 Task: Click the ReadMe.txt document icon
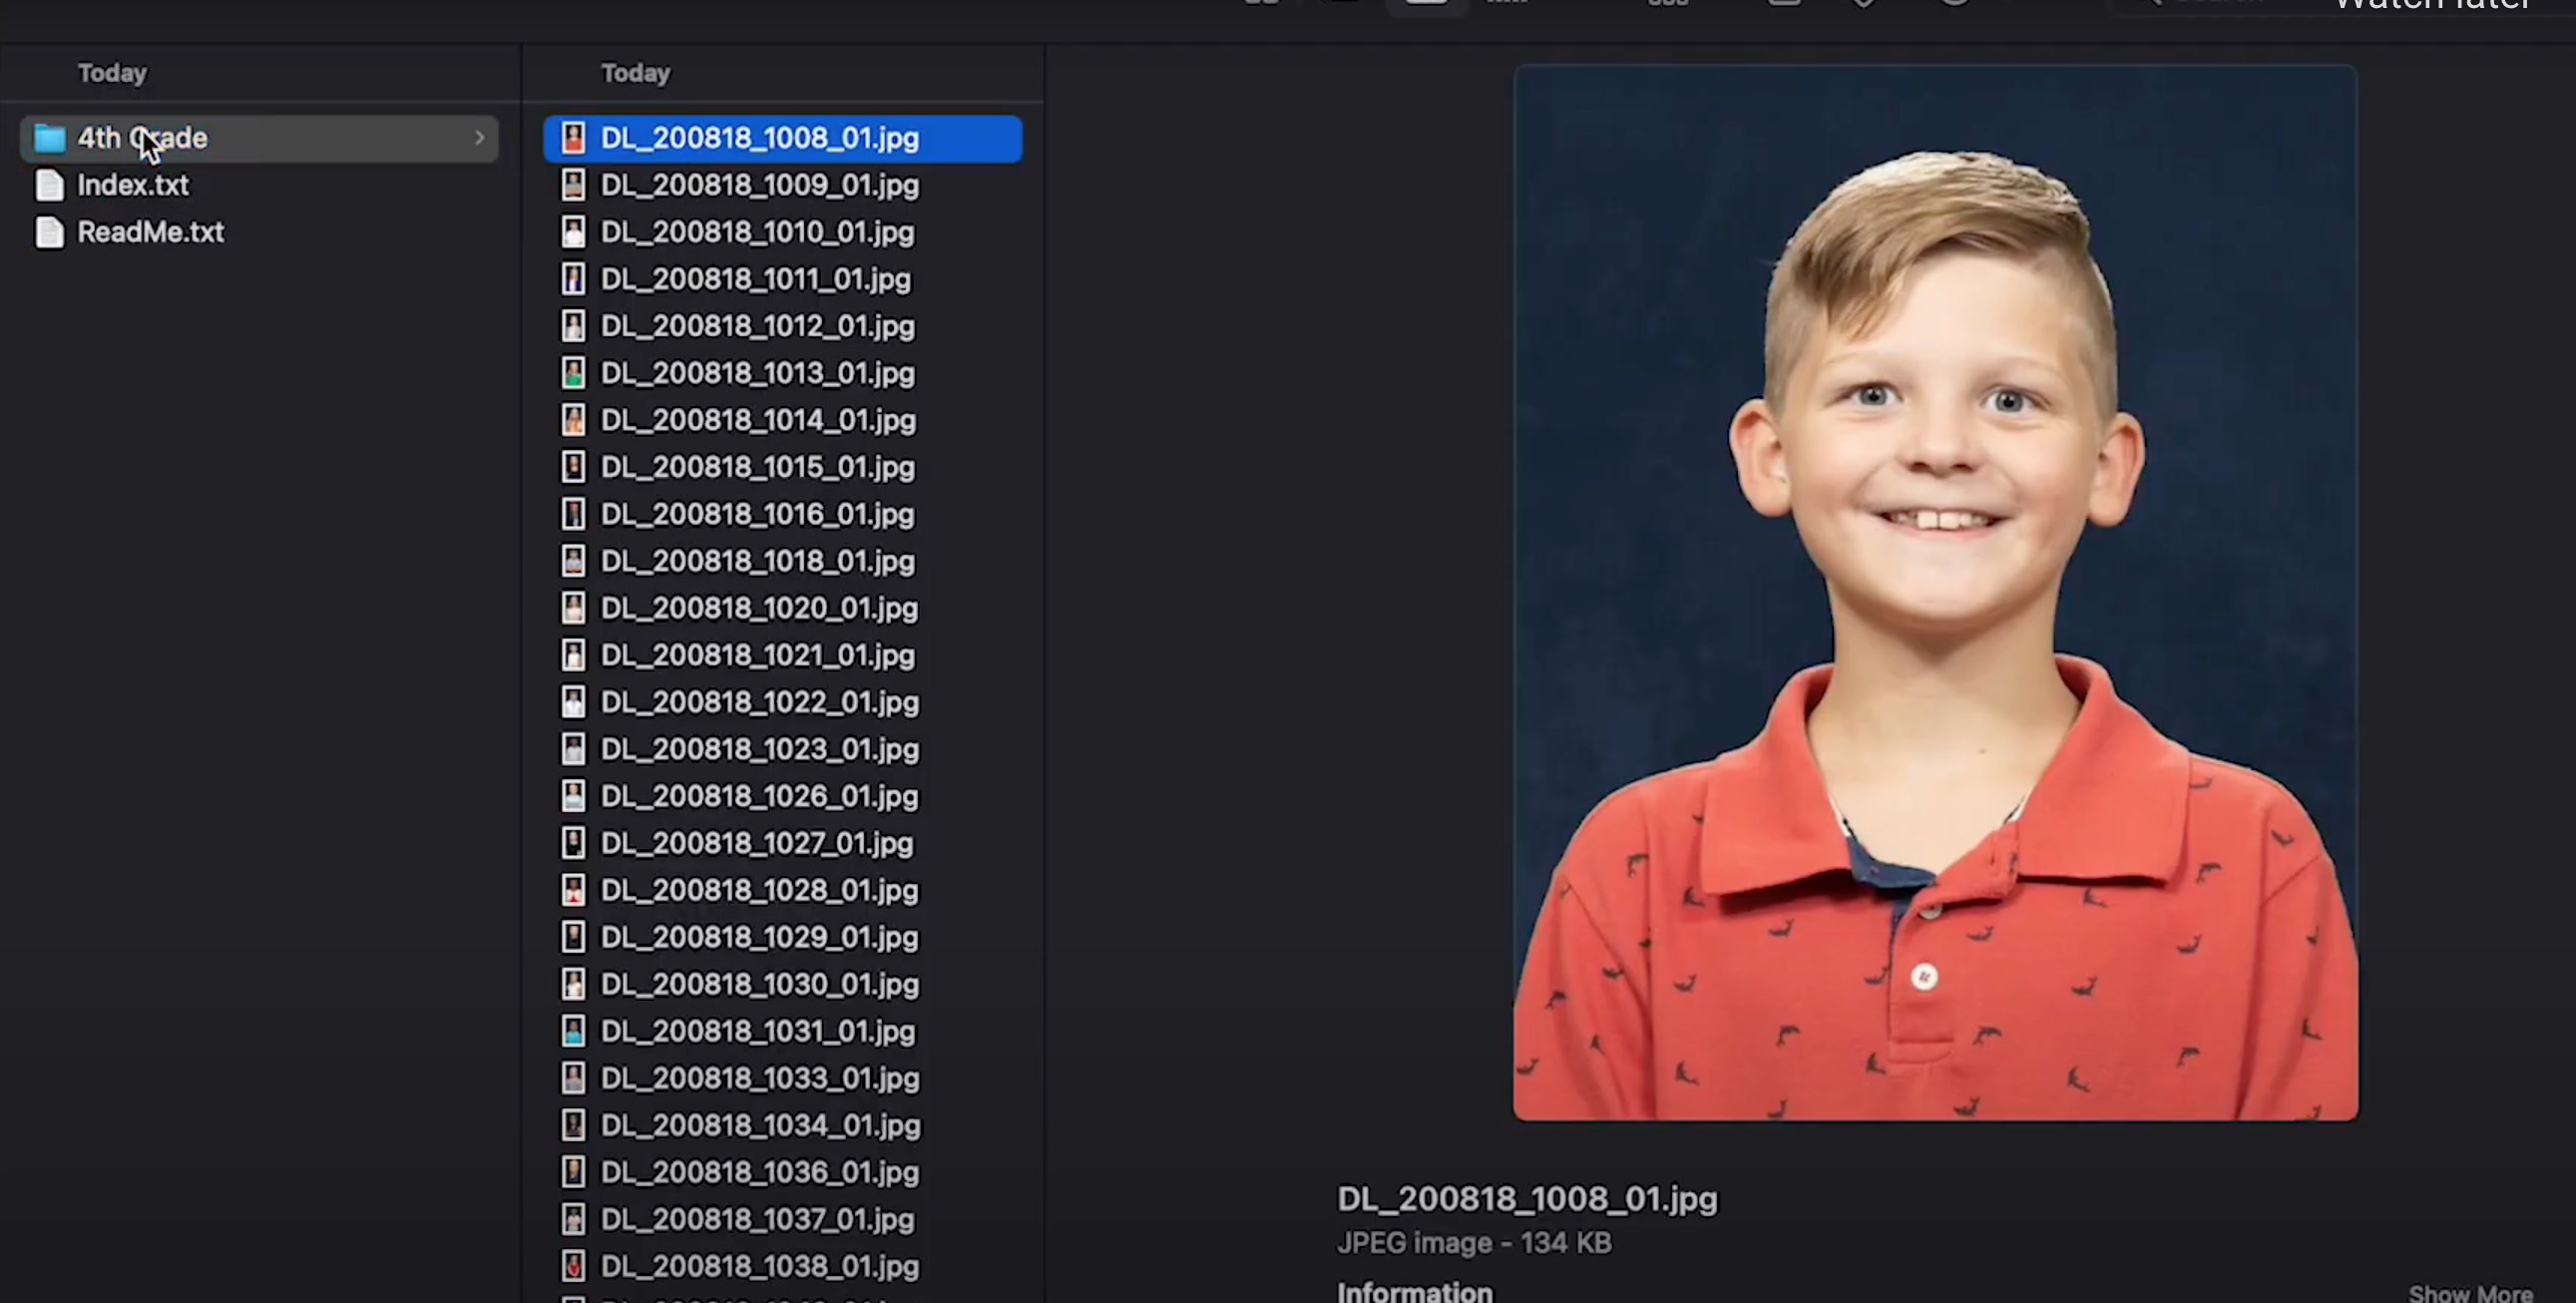click(49, 232)
